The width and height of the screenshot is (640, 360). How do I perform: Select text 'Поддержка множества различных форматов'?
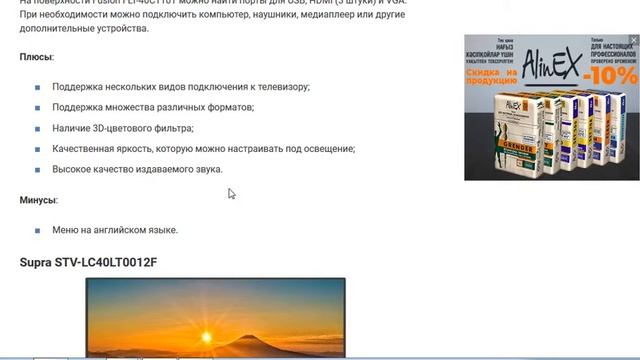click(153, 107)
